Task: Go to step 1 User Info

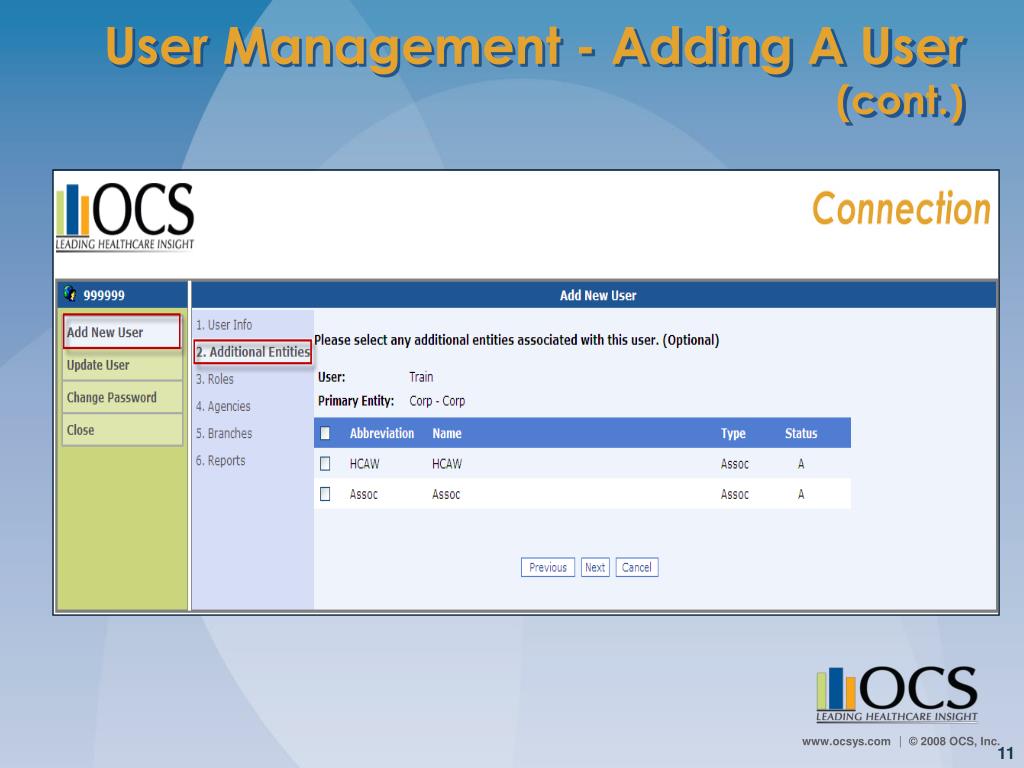Action: pyautogui.click(x=224, y=325)
